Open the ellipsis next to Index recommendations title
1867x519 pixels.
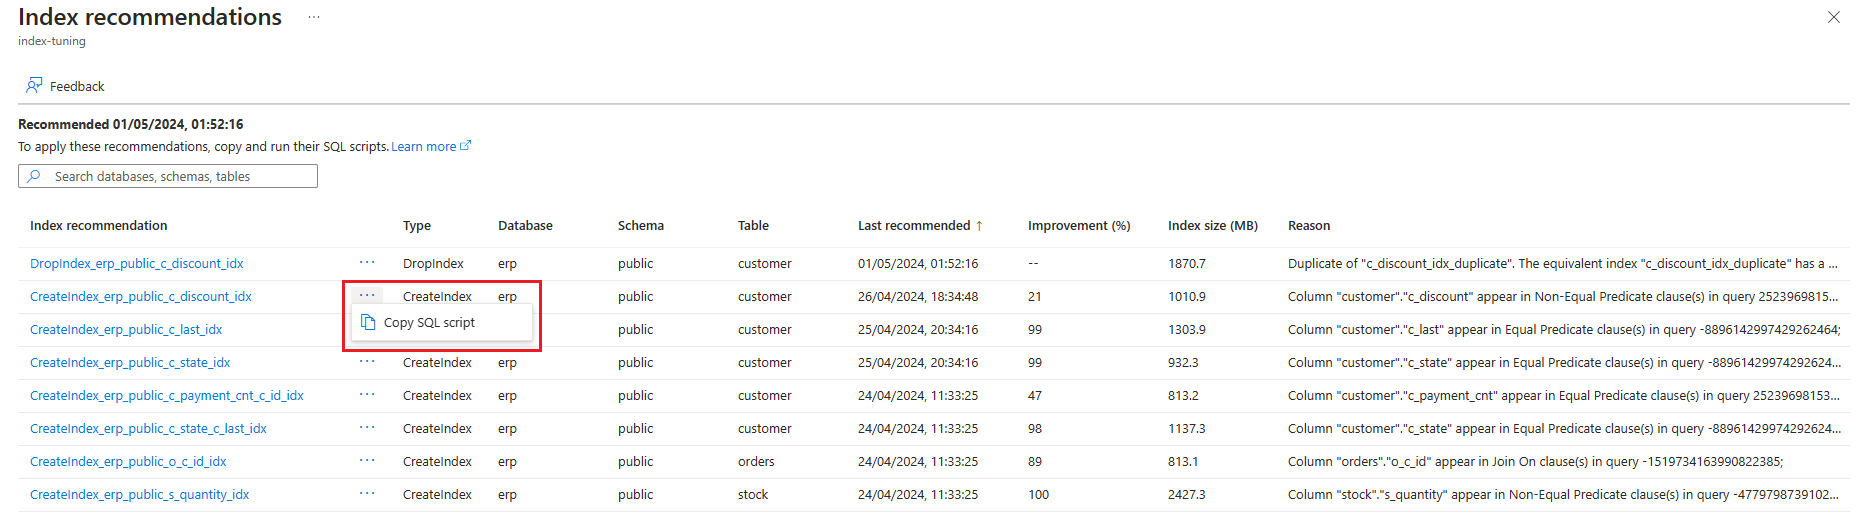[x=314, y=17]
